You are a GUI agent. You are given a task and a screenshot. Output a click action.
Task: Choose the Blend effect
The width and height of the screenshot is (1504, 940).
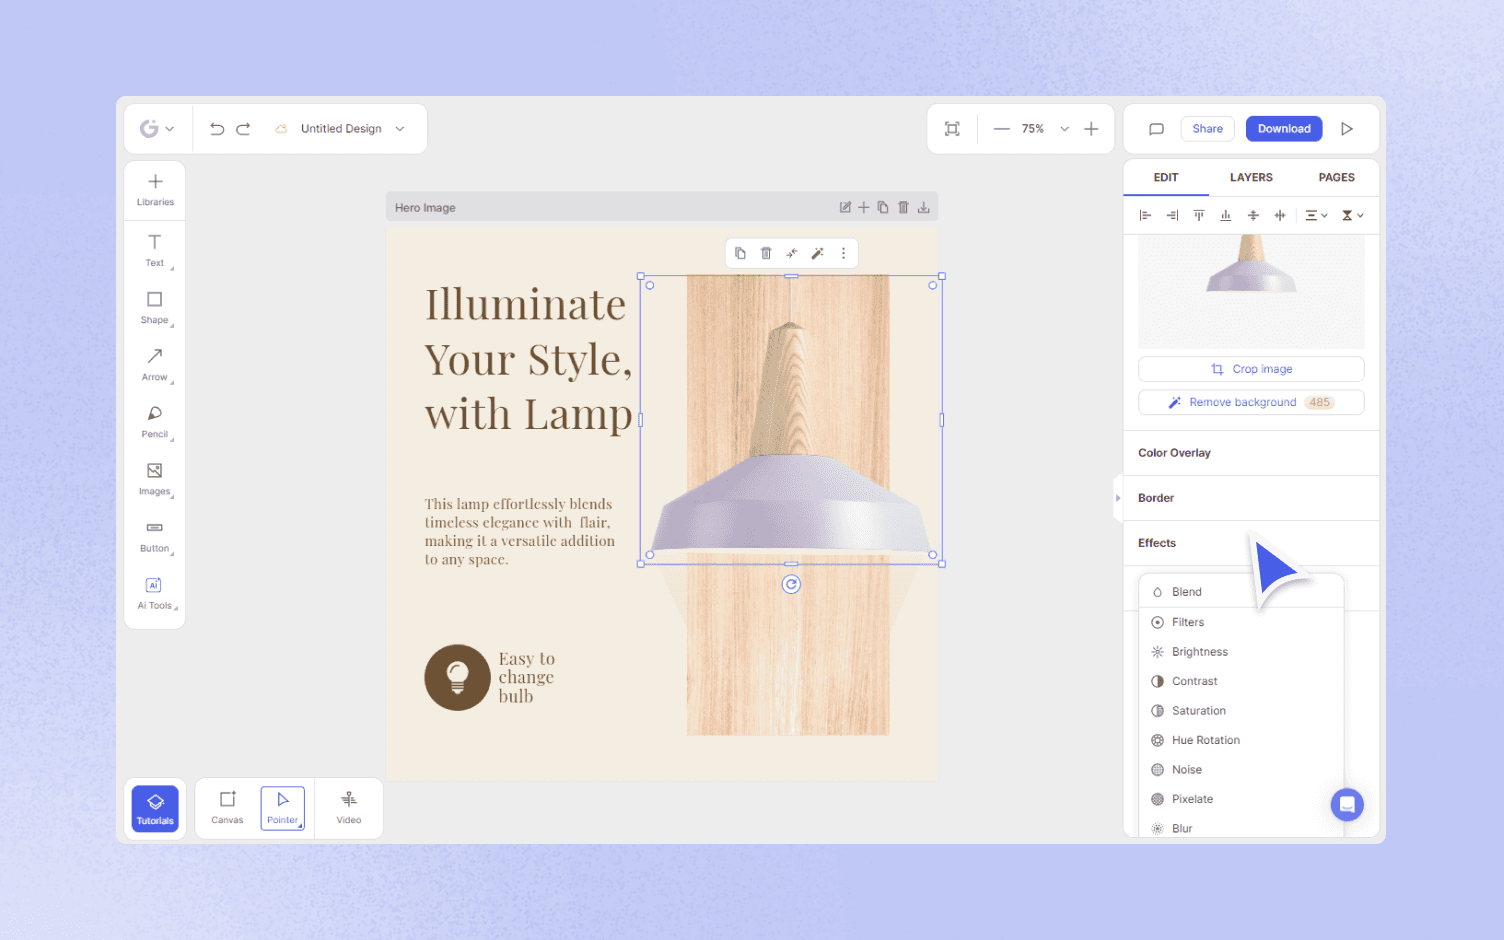(1241, 592)
